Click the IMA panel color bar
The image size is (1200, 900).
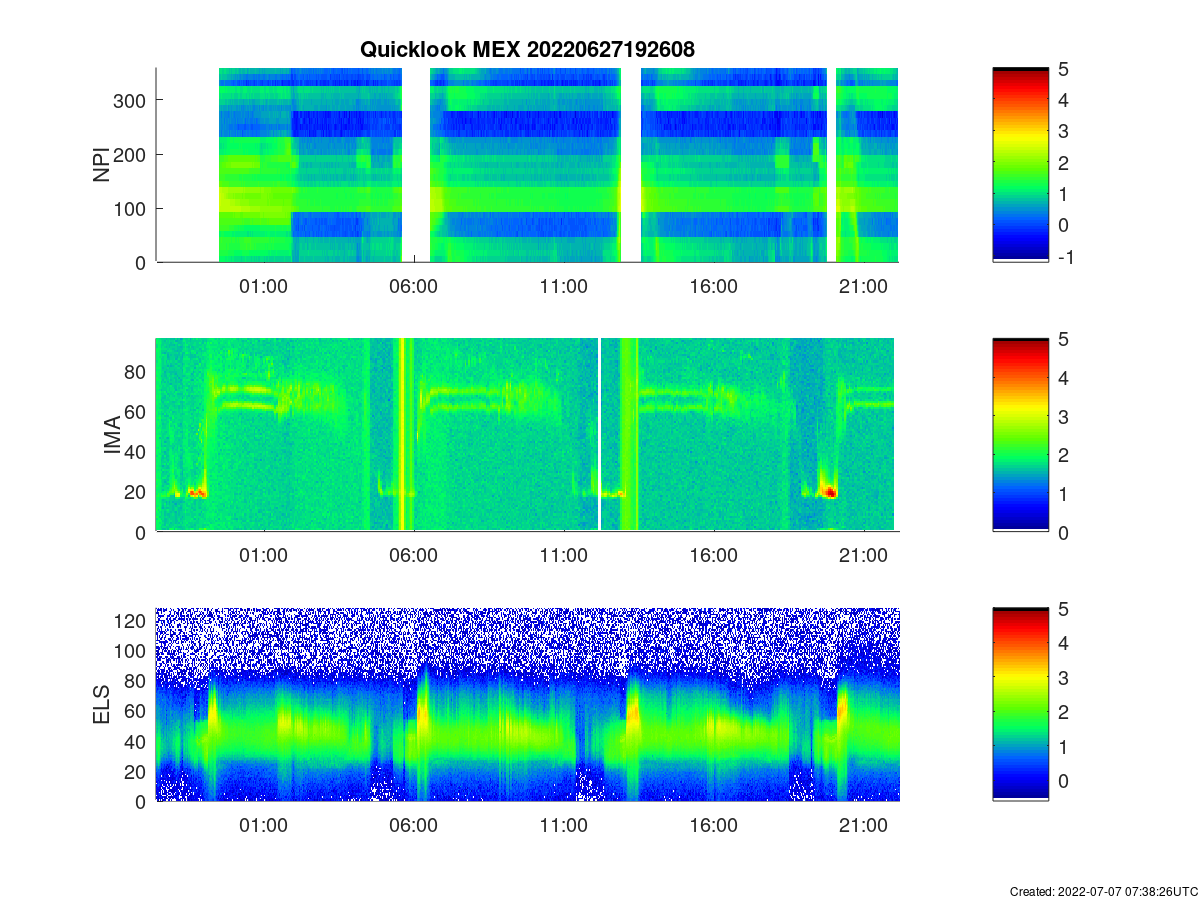coord(1021,435)
